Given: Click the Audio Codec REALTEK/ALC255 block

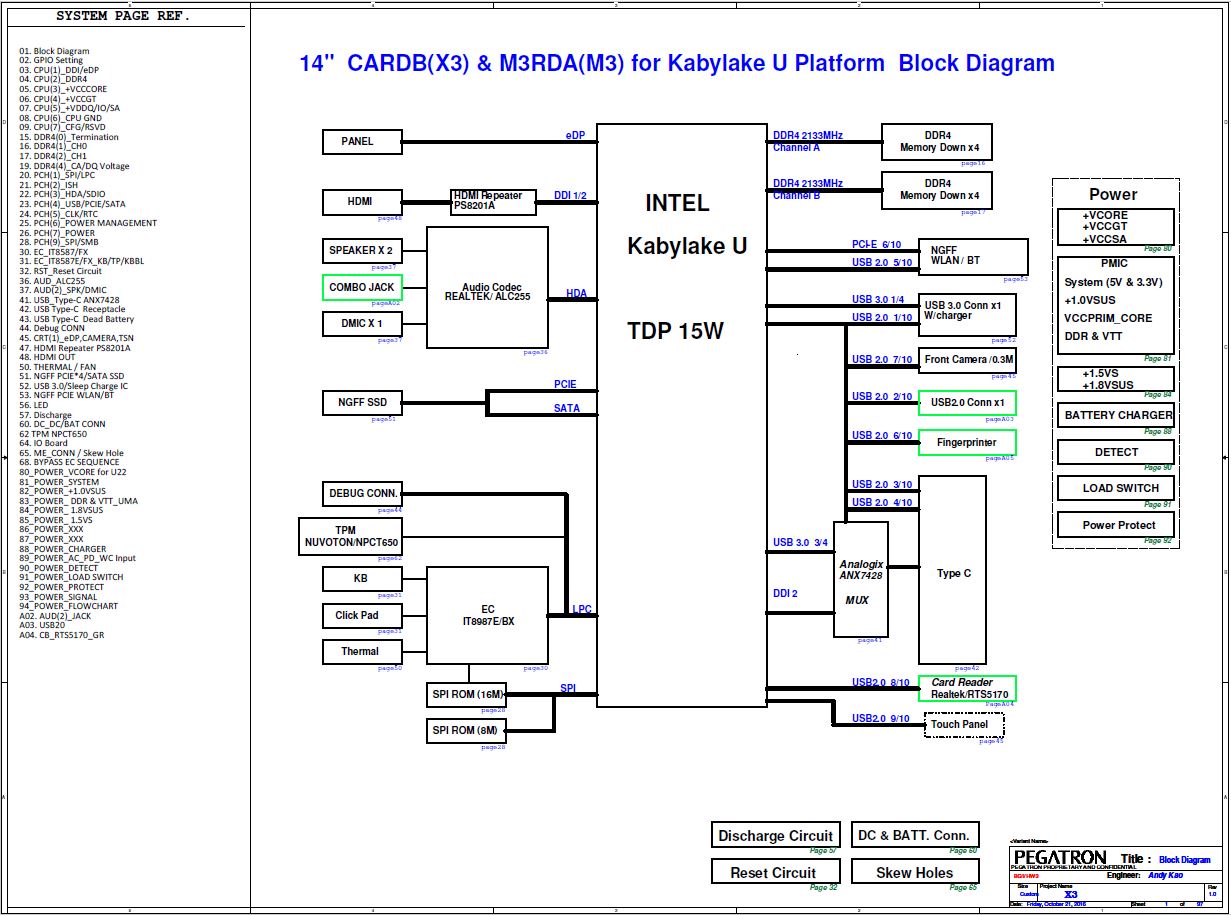Looking at the screenshot, I should pyautogui.click(x=487, y=288).
